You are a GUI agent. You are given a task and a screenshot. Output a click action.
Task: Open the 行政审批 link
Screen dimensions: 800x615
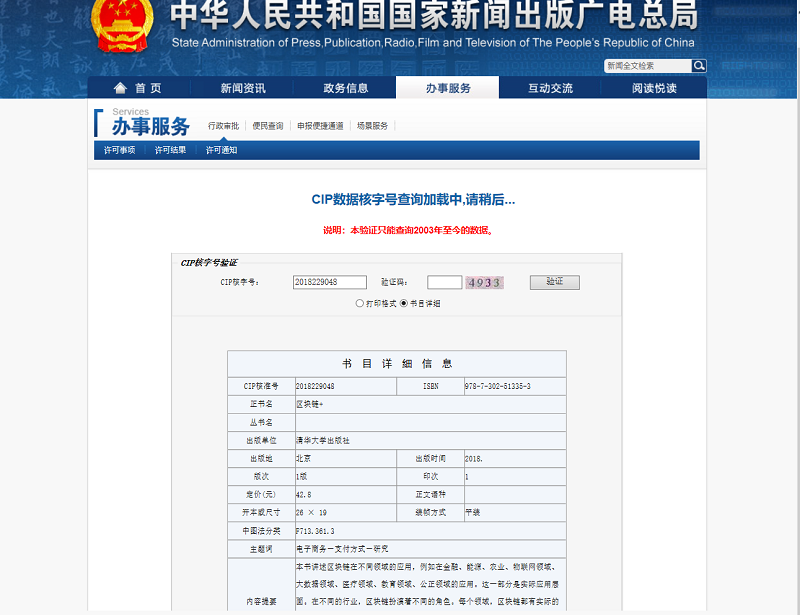coord(223,126)
